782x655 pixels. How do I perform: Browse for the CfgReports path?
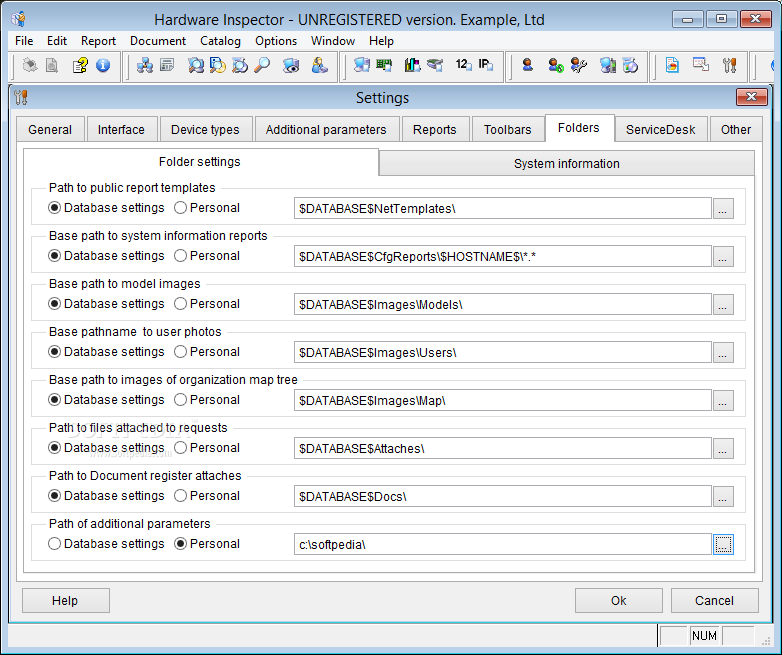(723, 256)
